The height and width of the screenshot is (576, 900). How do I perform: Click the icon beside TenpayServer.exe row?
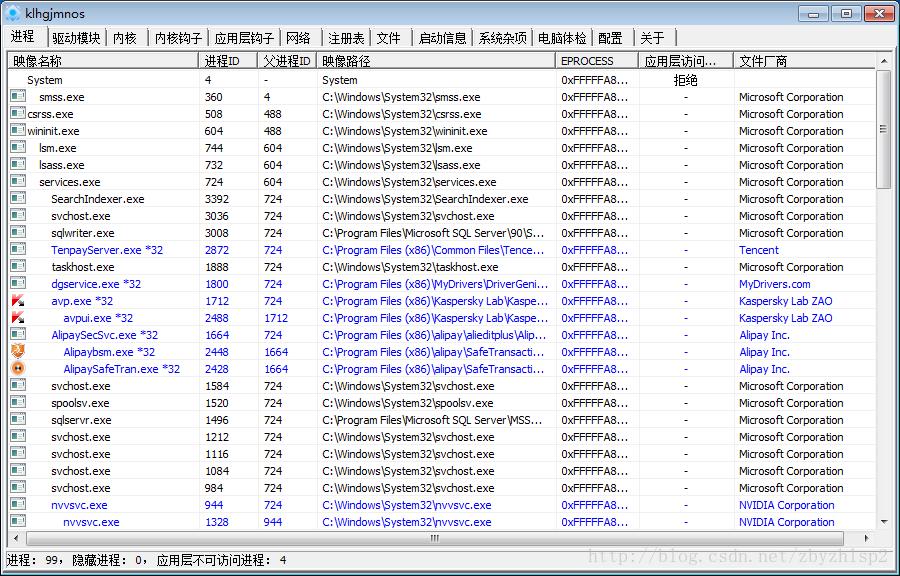(18, 250)
